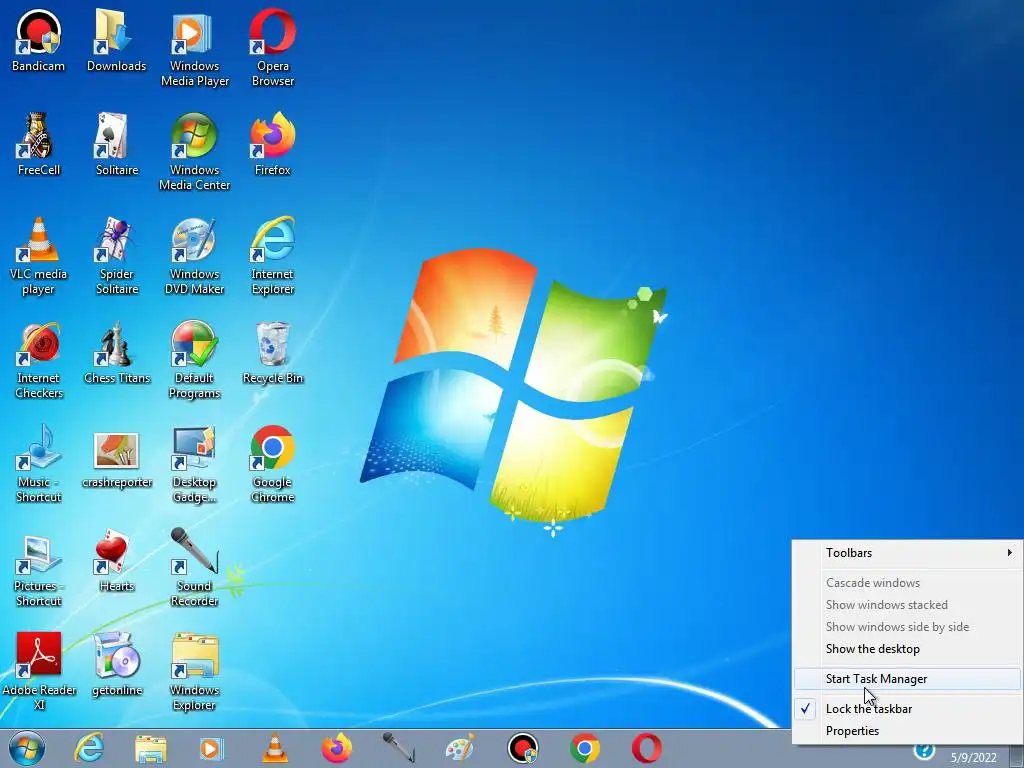
Task: Expand the Toolbars submenu
Action: (908, 553)
